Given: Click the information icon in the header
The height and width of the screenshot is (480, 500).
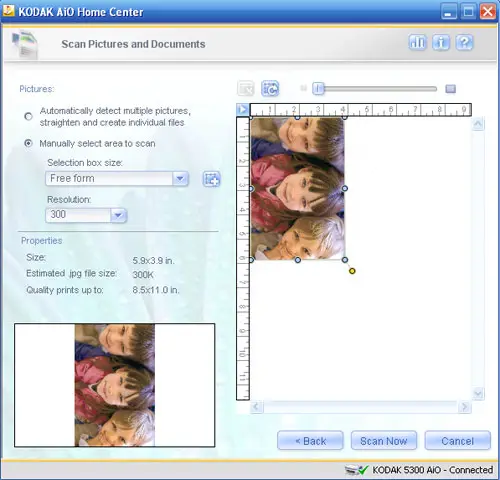Looking at the screenshot, I should [x=441, y=42].
